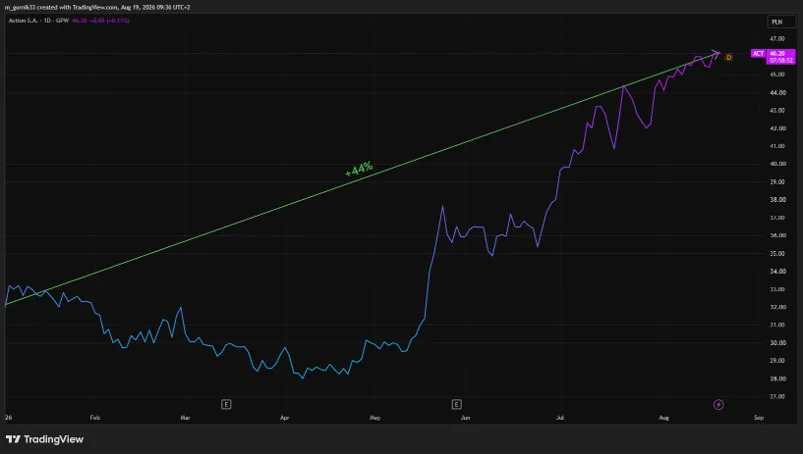Click the price change percentage in the legend
The height and width of the screenshot is (454, 803).
tap(118, 20)
